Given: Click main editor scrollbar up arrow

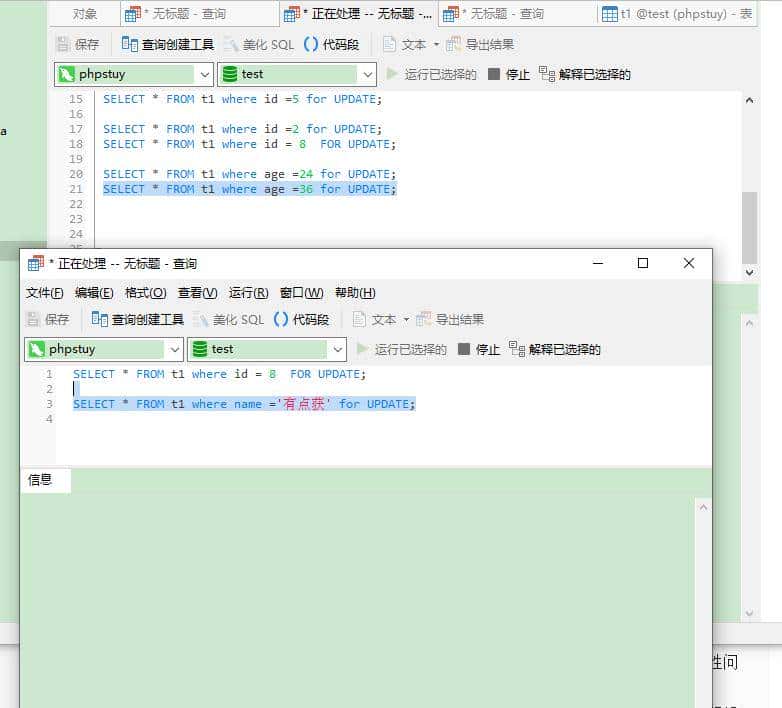Looking at the screenshot, I should tap(749, 100).
